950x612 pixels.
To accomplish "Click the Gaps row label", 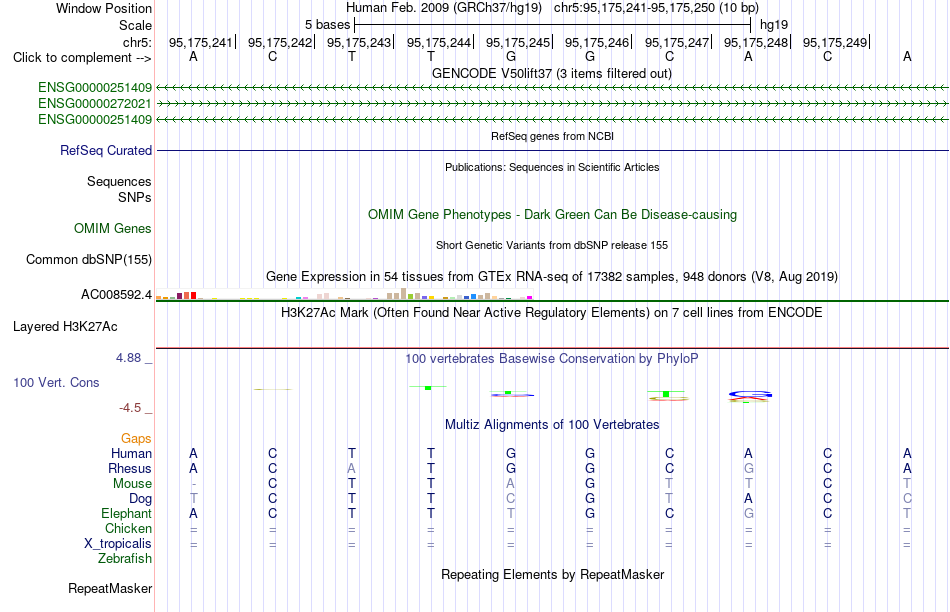I will click(136, 439).
